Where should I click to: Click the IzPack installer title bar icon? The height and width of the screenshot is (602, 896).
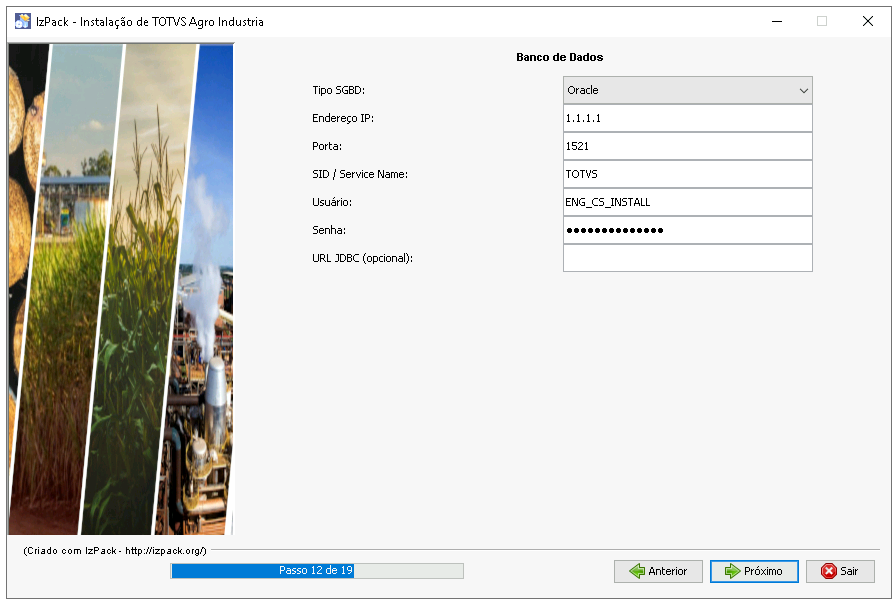click(x=22, y=21)
